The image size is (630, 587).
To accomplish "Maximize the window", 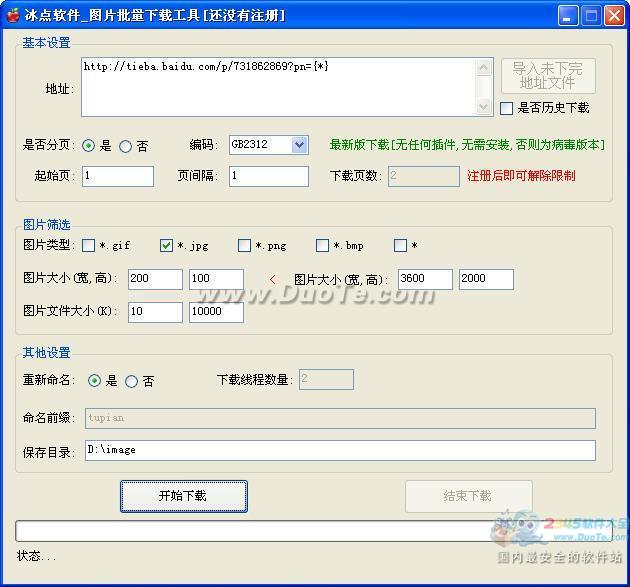I will (x=591, y=16).
